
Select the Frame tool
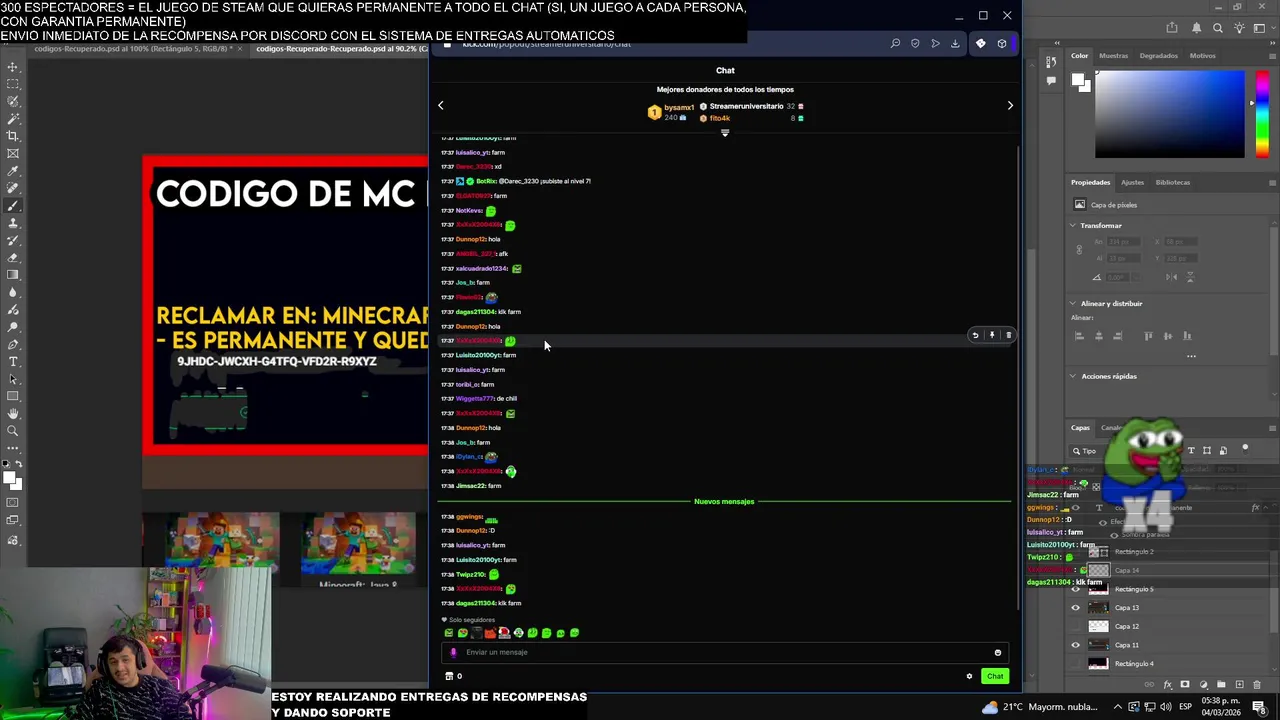tap(13, 153)
